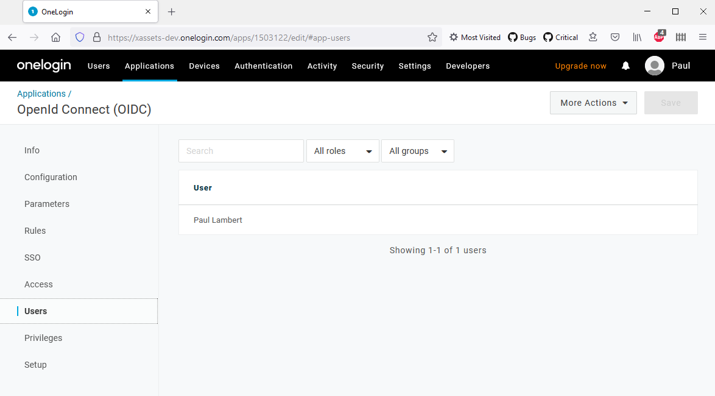Image resolution: width=715 pixels, height=396 pixels.
Task: Click the padlock site info icon
Action: [x=97, y=37]
